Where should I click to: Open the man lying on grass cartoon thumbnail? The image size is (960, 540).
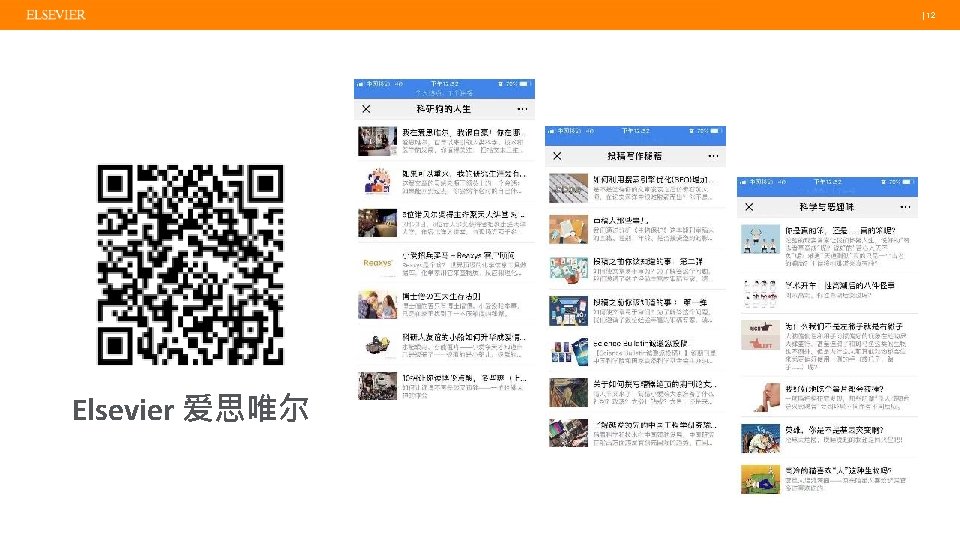(x=760, y=479)
